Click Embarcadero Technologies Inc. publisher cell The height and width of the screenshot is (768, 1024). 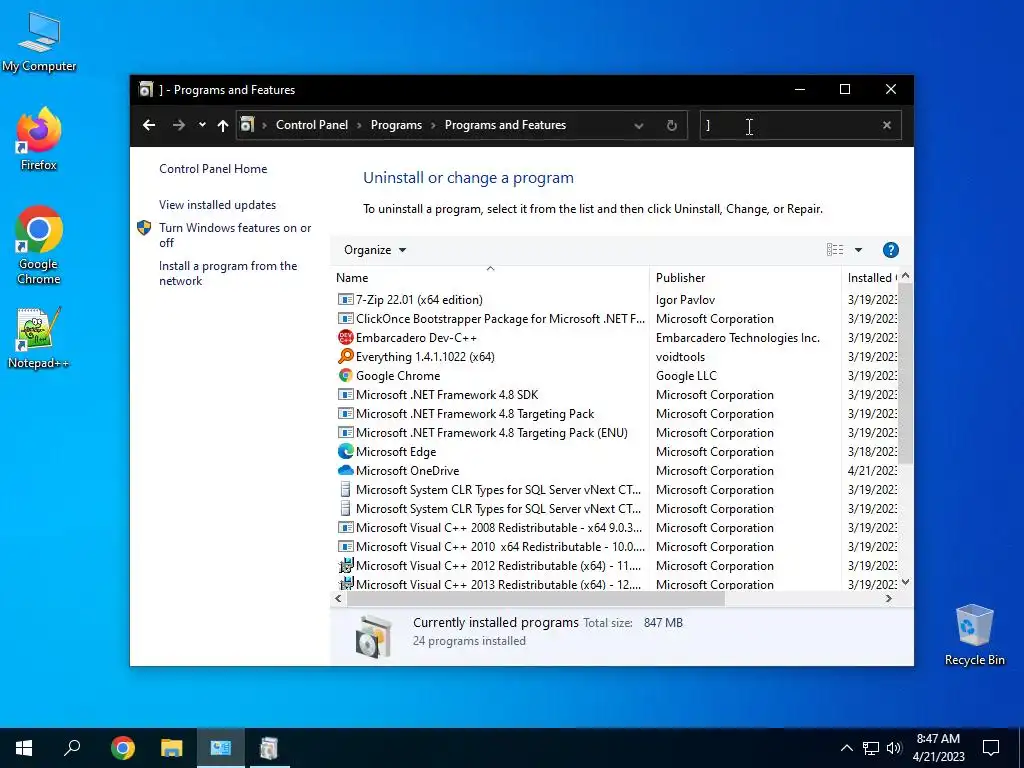[x=737, y=338]
